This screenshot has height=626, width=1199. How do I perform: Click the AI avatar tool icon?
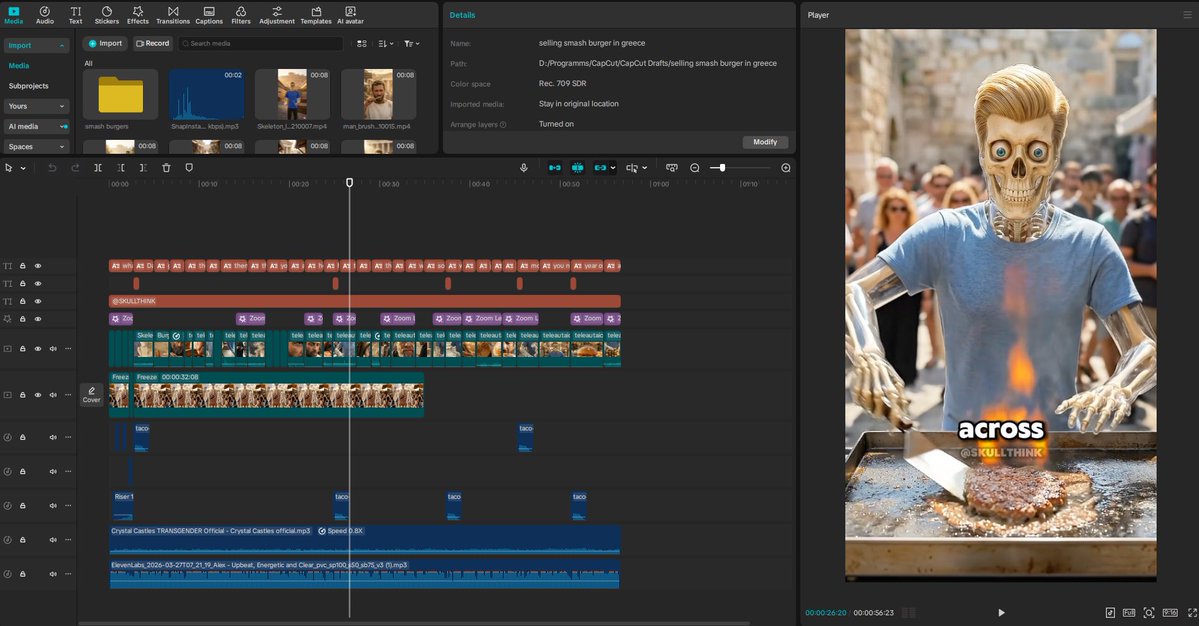350,14
